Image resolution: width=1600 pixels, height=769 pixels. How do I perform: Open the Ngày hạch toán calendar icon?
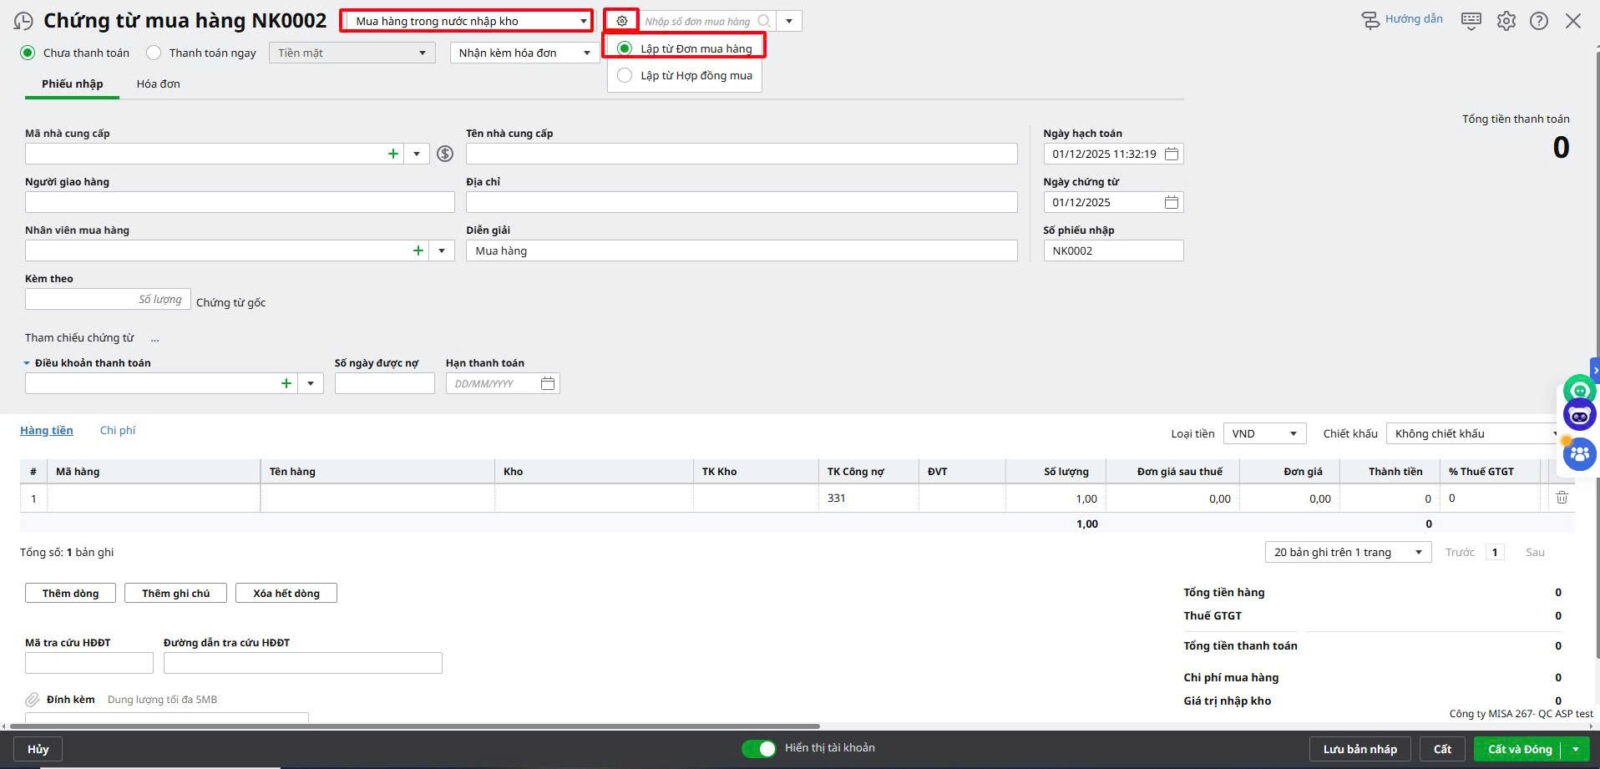click(x=1172, y=154)
